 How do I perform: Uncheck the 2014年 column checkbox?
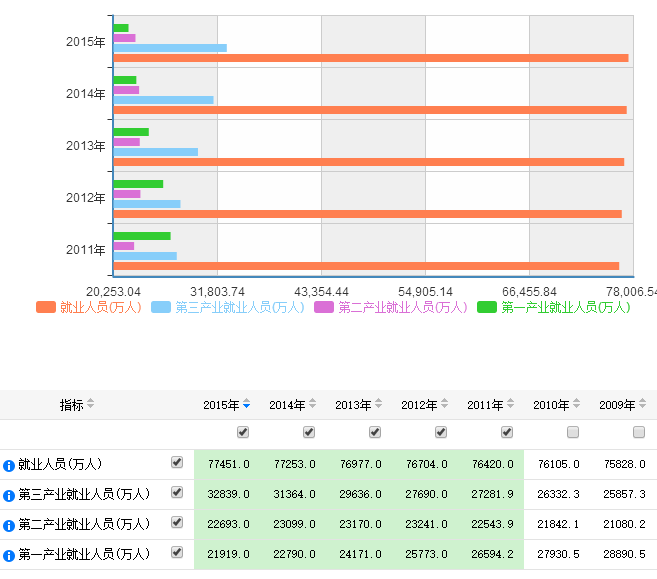309,432
